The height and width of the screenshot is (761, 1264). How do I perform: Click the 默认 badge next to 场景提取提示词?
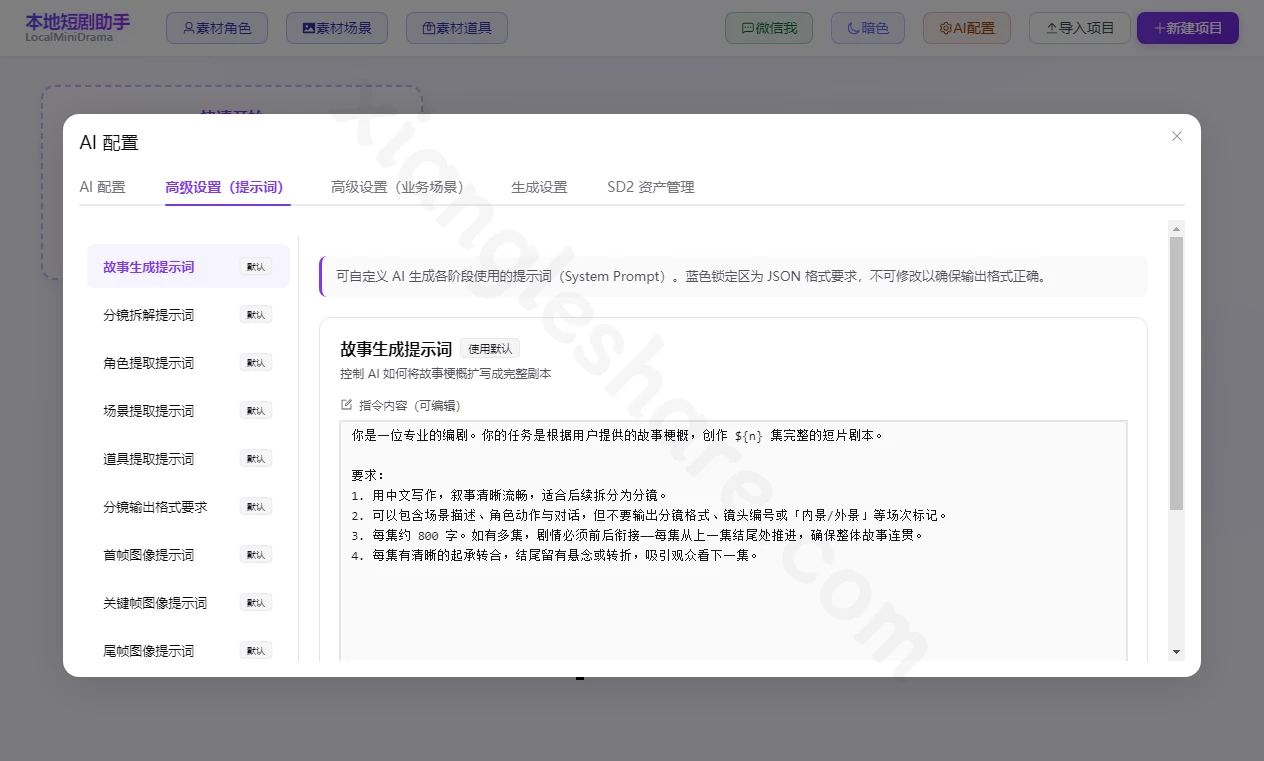tap(256, 411)
